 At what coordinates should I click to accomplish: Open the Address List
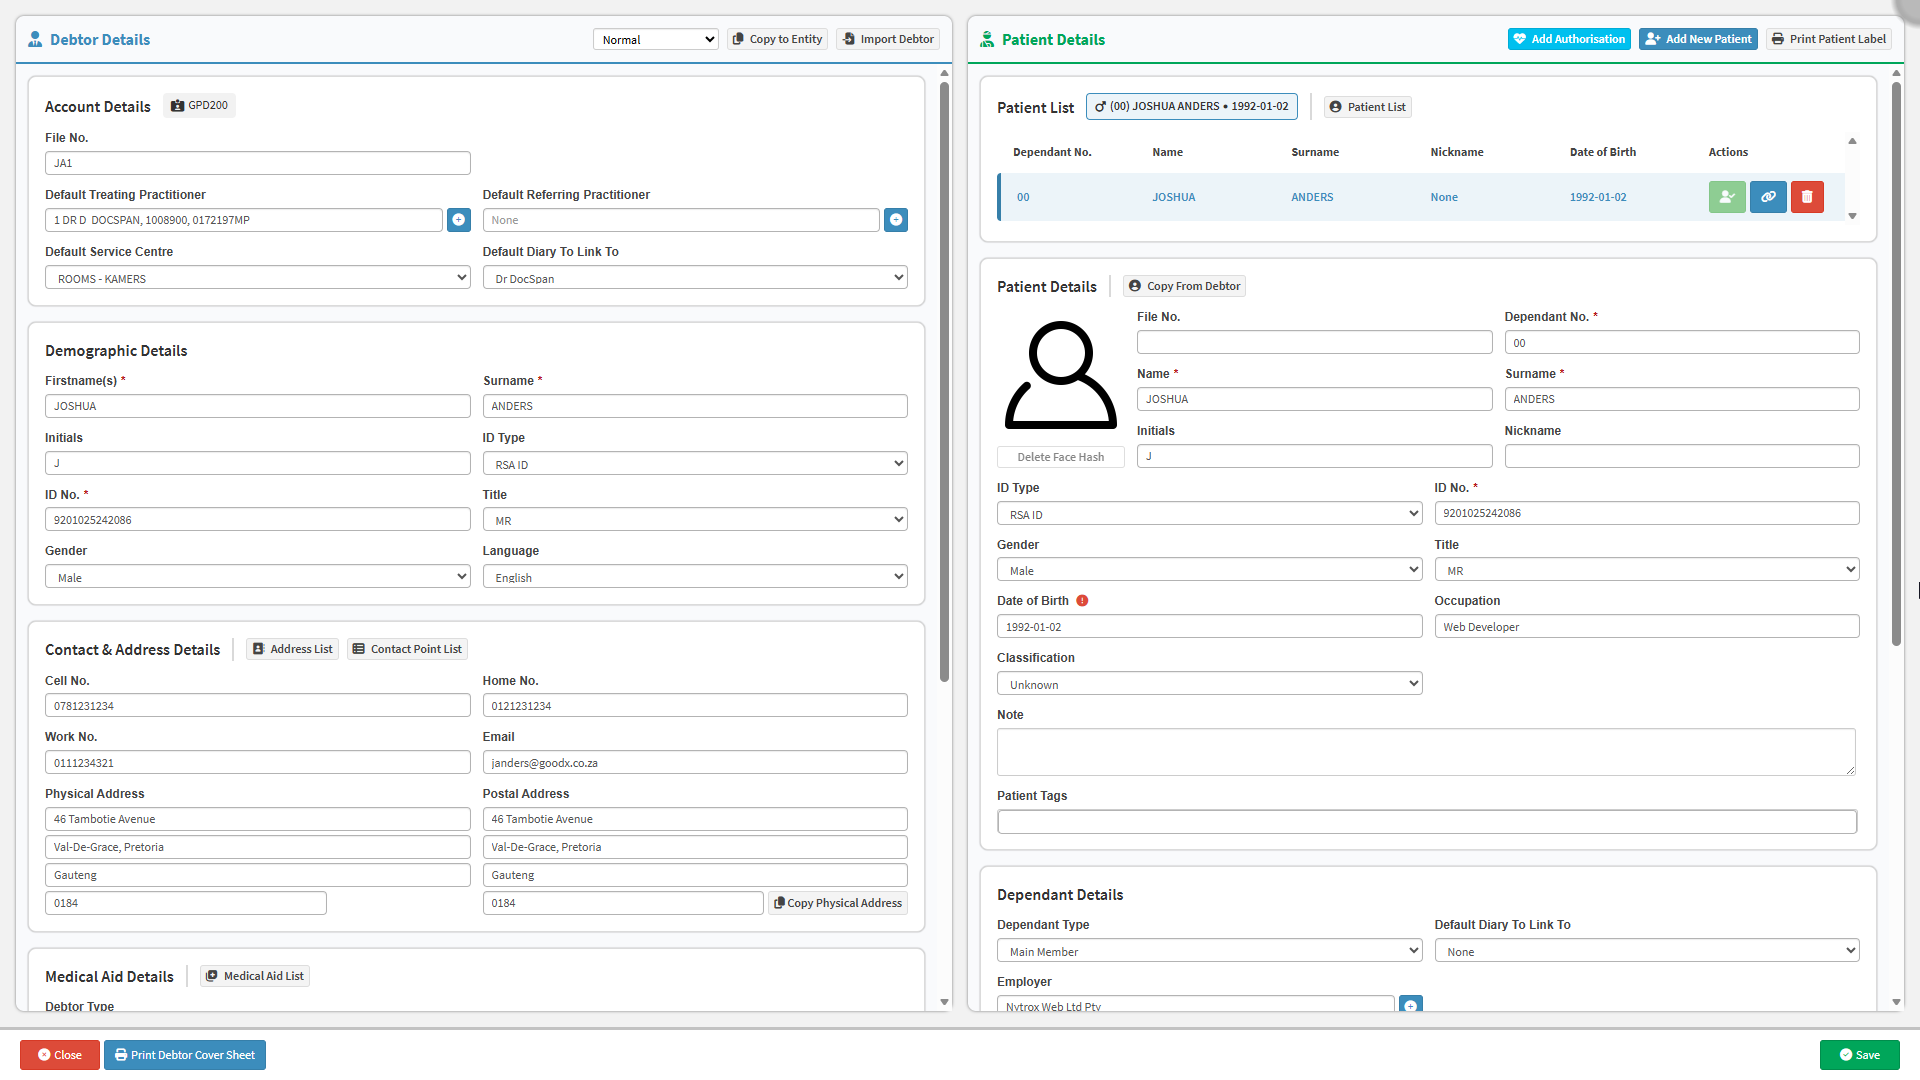pos(292,649)
